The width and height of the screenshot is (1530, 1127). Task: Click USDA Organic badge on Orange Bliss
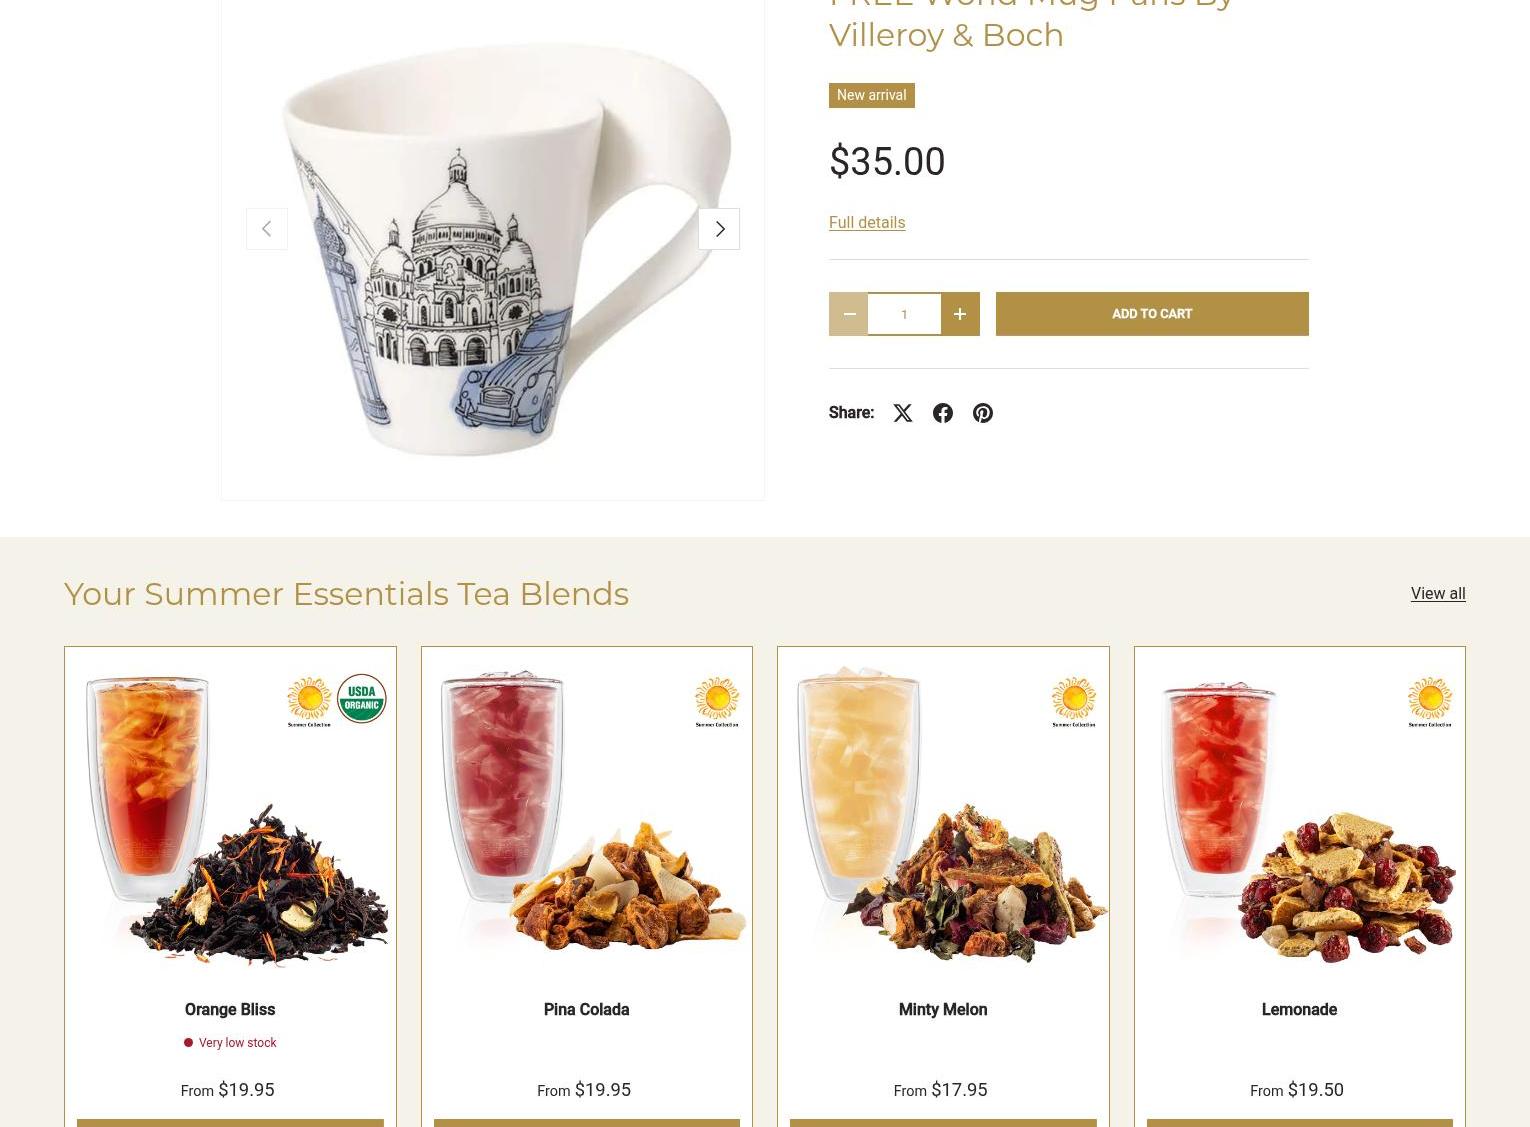point(361,698)
